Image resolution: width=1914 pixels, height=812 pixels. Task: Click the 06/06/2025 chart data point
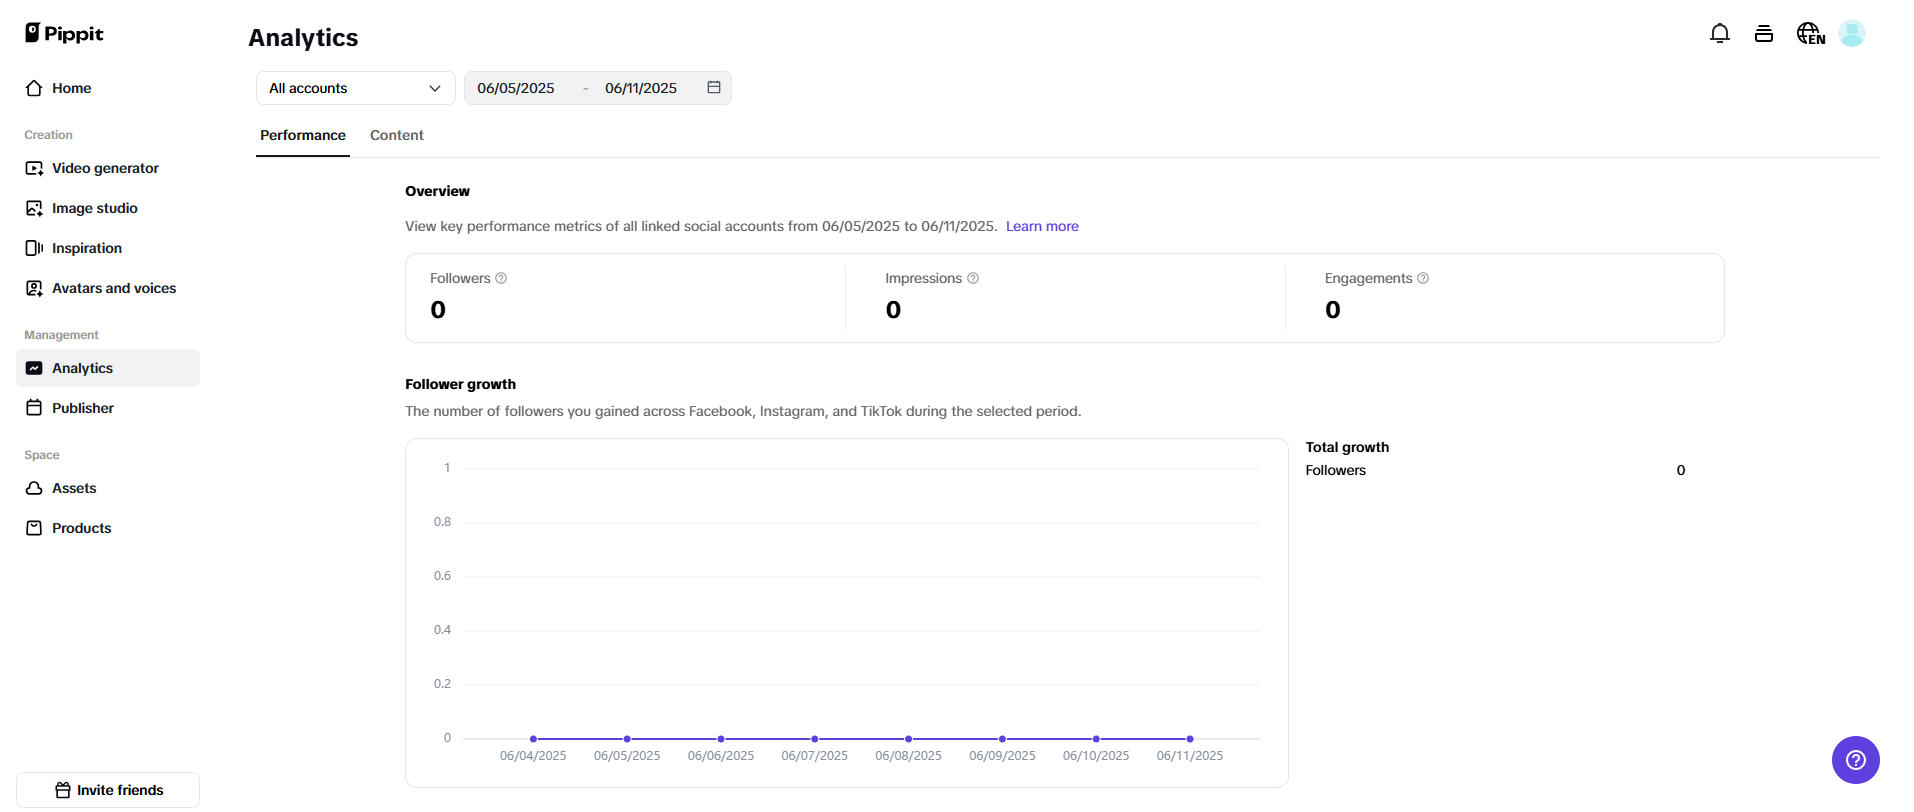point(721,739)
